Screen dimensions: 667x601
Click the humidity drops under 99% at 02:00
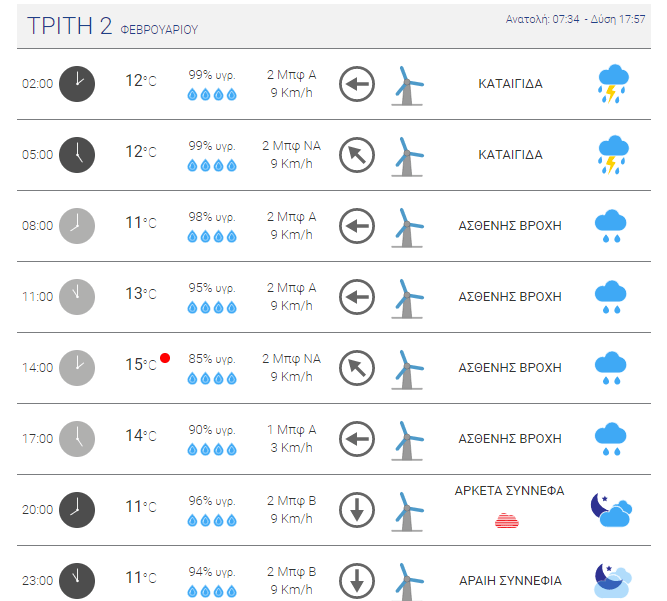pyautogui.click(x=212, y=94)
